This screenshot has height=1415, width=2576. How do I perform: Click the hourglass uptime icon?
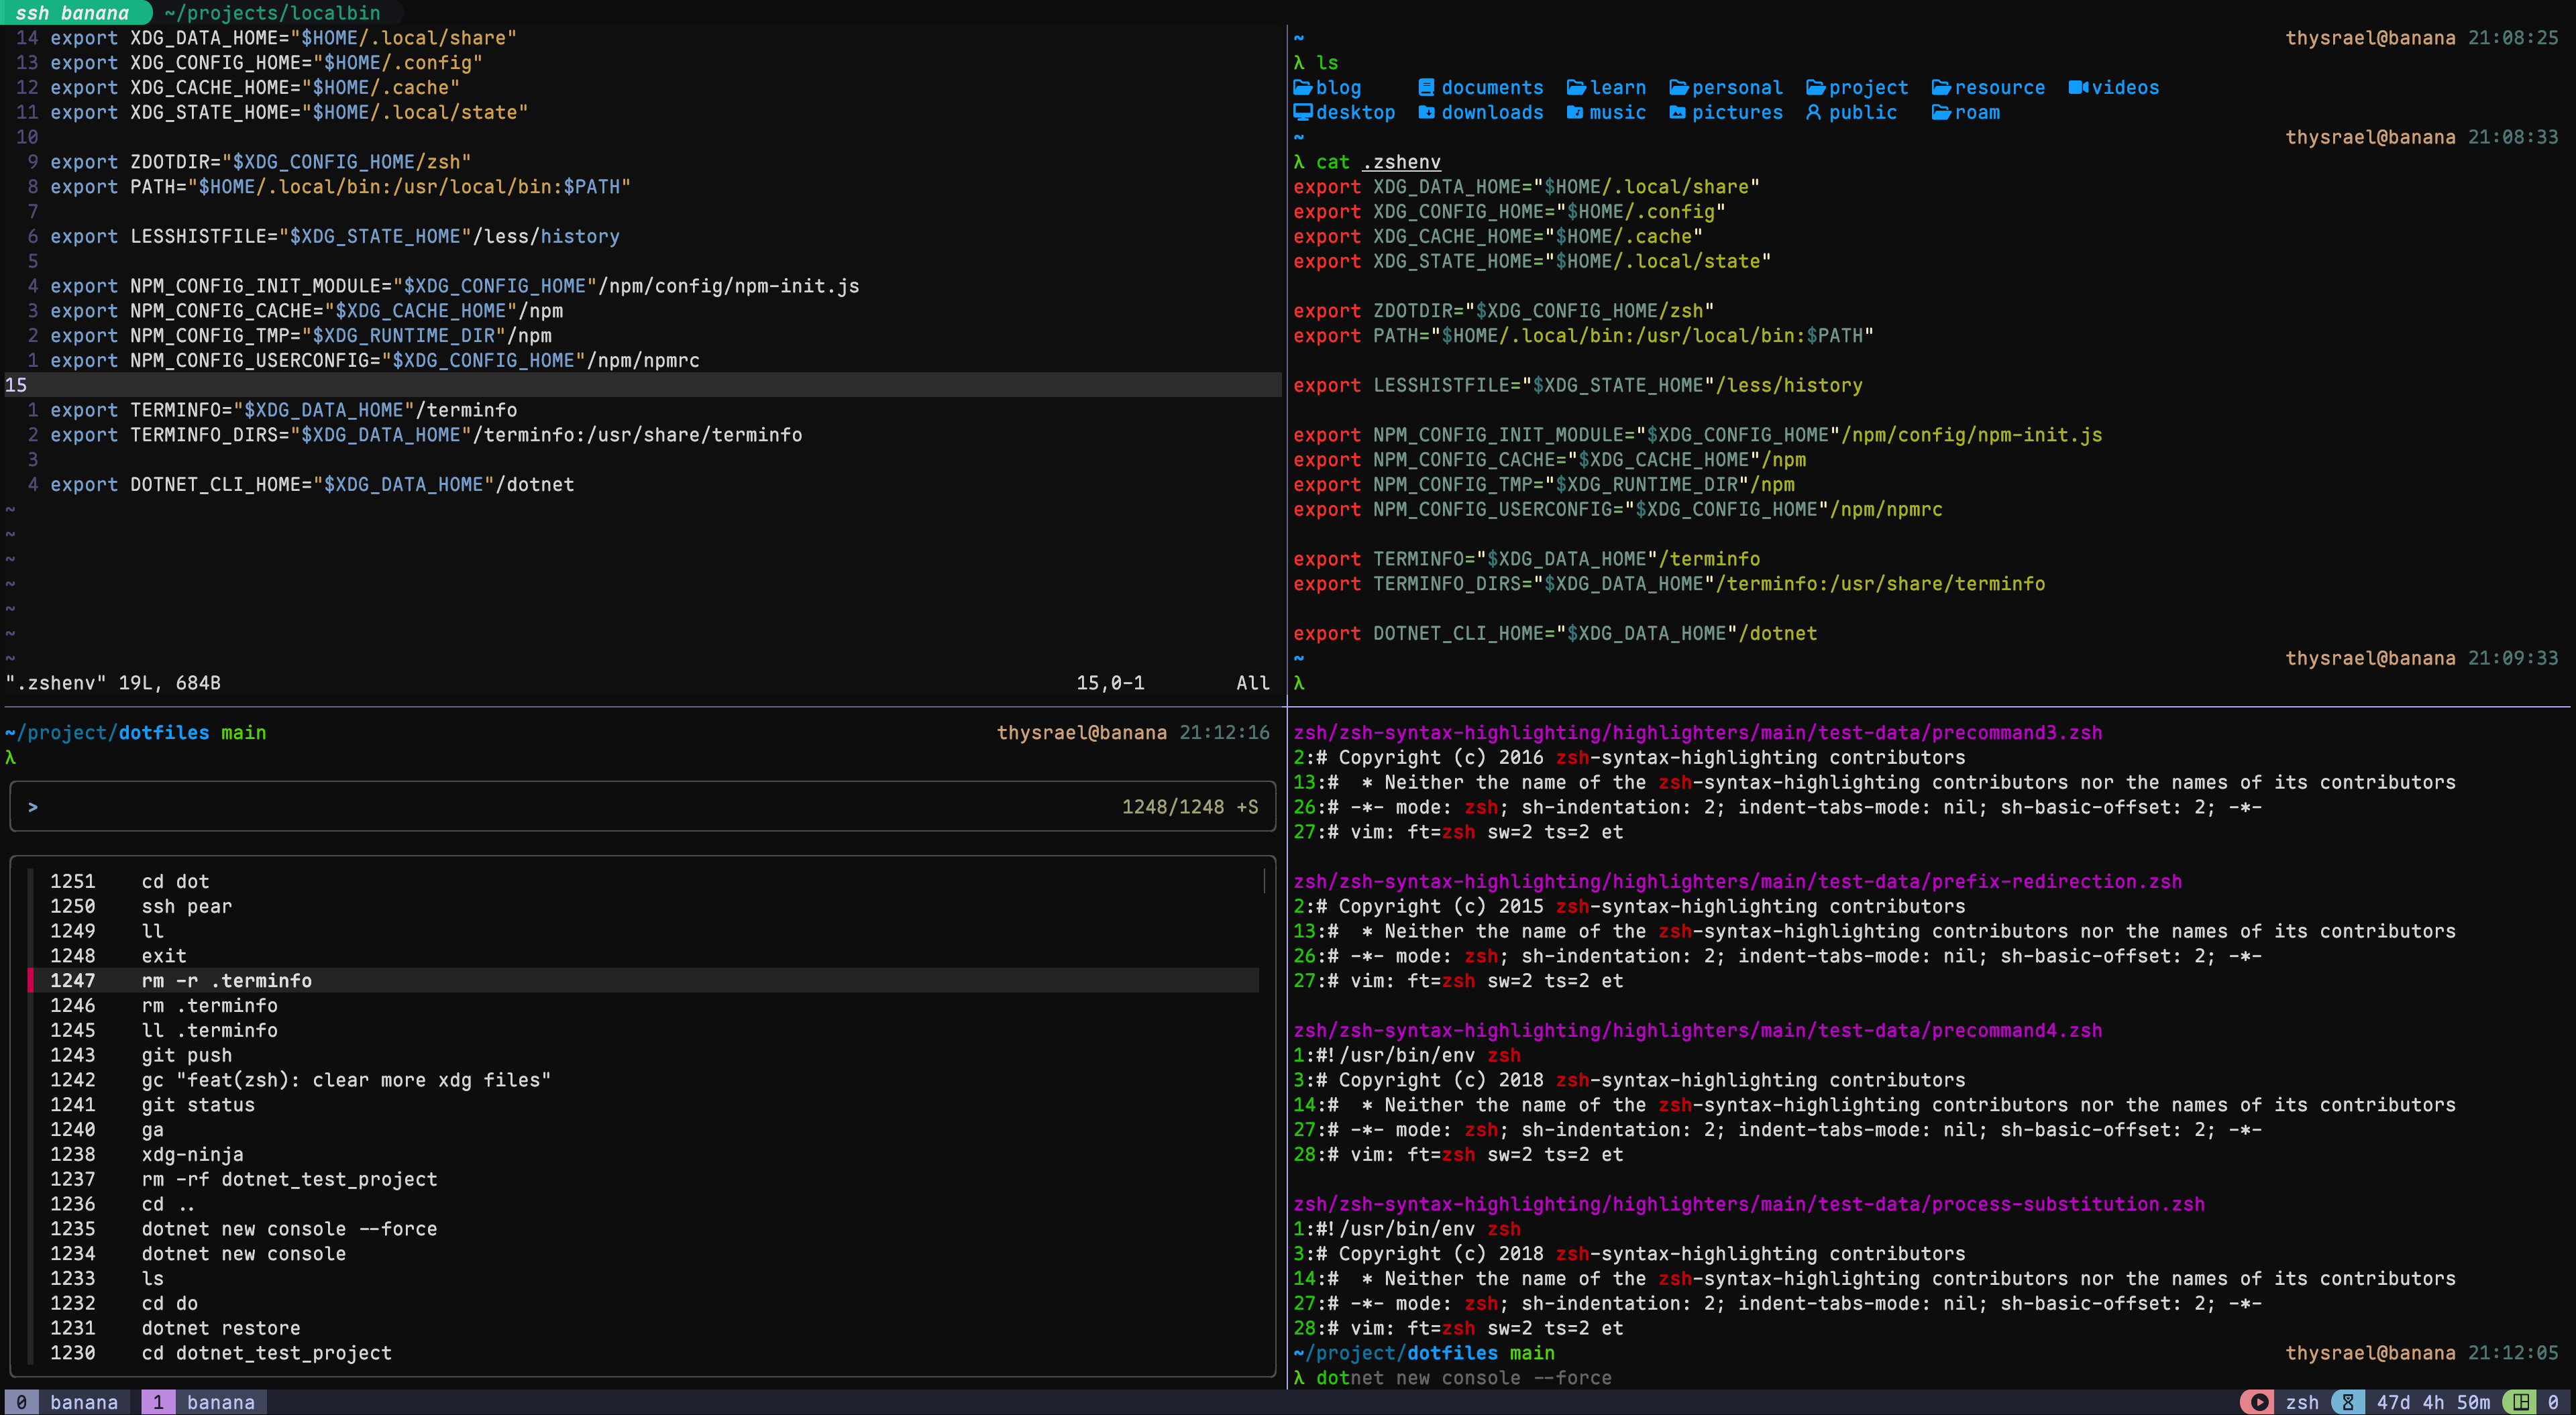coord(2348,1402)
